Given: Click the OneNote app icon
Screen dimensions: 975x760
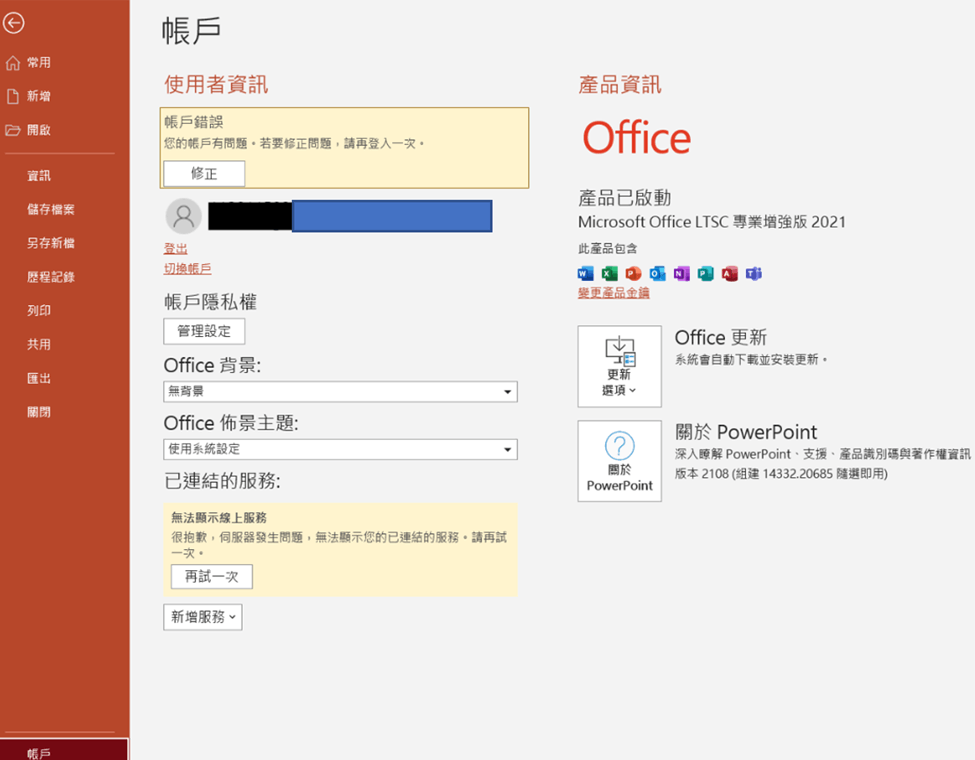Looking at the screenshot, I should click(x=682, y=273).
